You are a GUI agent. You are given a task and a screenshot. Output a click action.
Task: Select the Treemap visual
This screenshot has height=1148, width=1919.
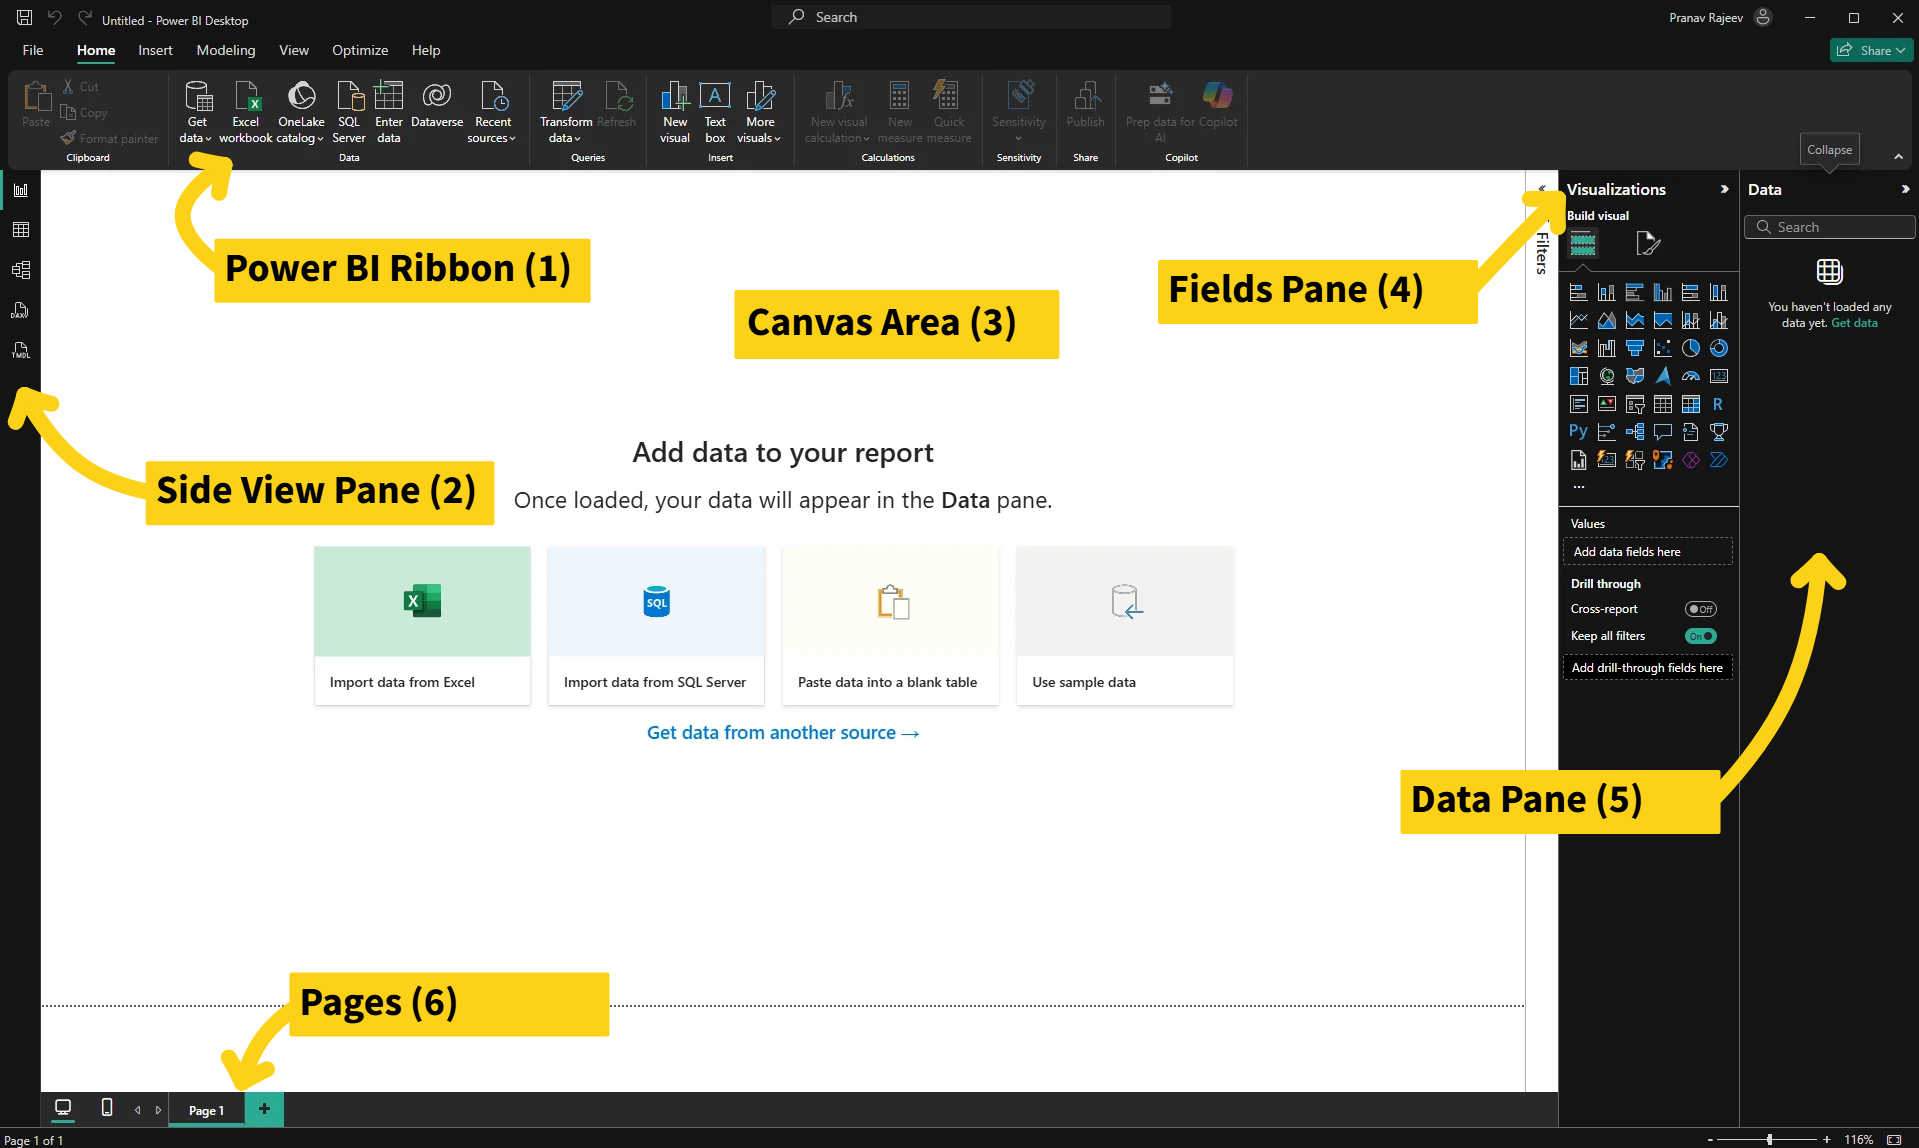[x=1578, y=376]
